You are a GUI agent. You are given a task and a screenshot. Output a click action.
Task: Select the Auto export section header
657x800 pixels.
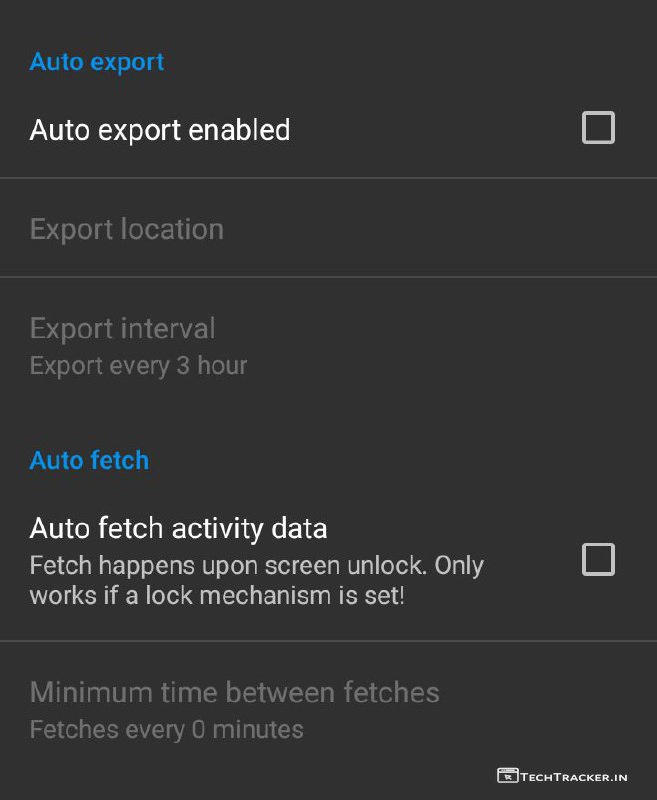pos(97,62)
